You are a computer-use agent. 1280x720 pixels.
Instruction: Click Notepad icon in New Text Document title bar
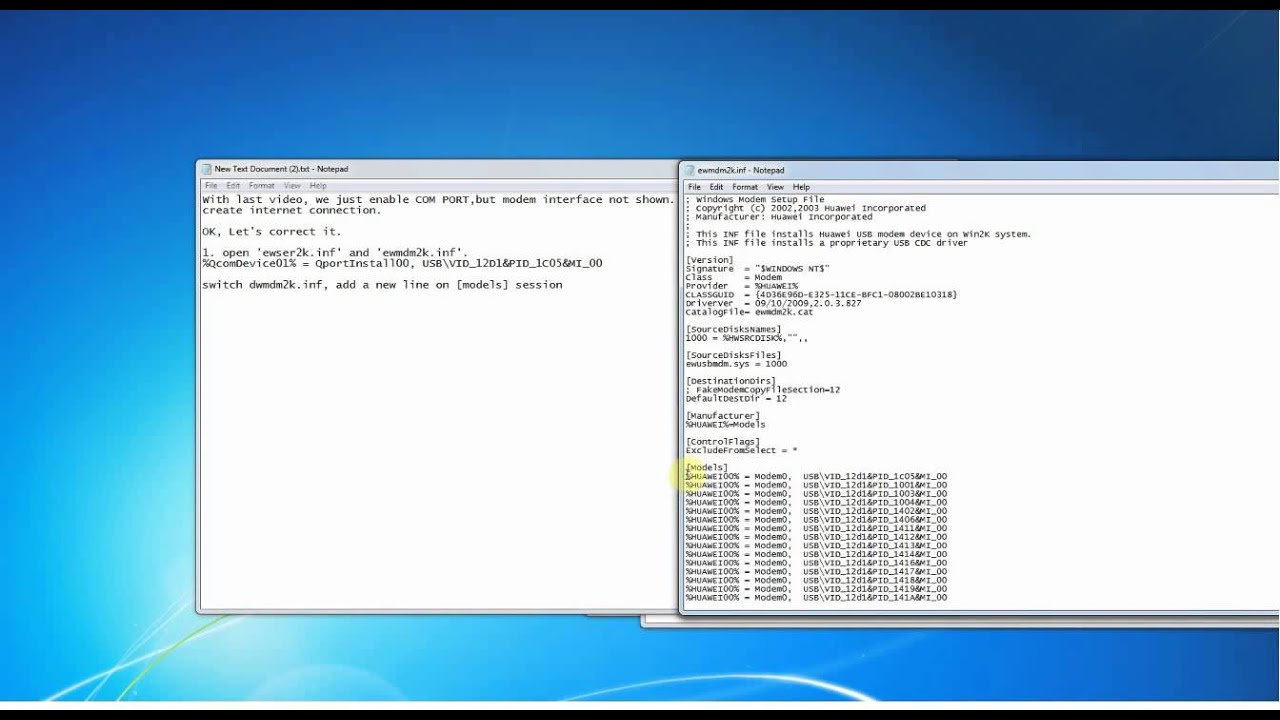coord(207,169)
